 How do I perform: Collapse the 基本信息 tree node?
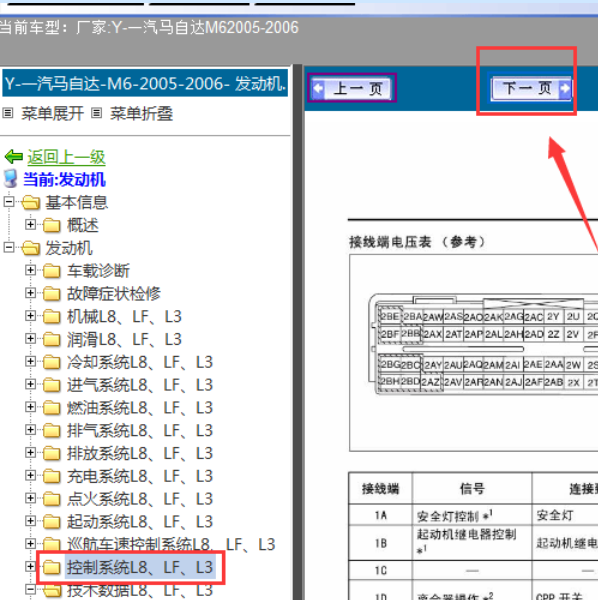[x=9, y=202]
